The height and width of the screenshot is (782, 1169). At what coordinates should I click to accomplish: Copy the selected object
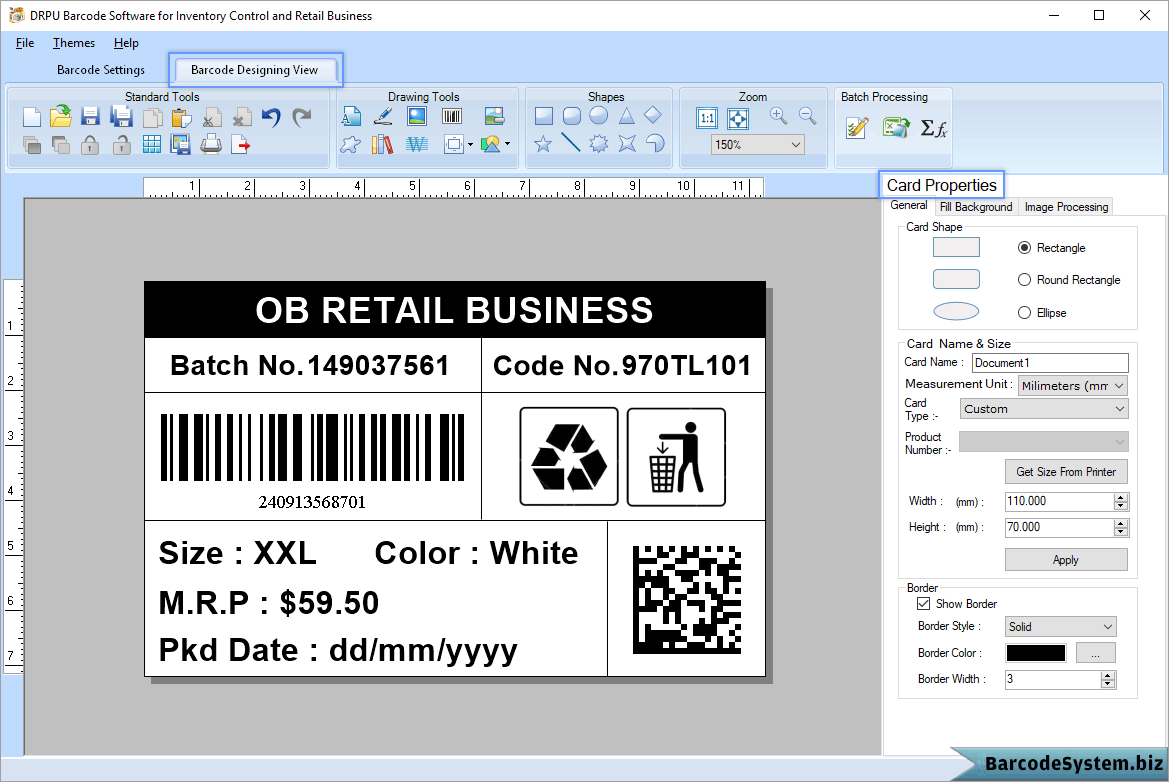coord(152,118)
